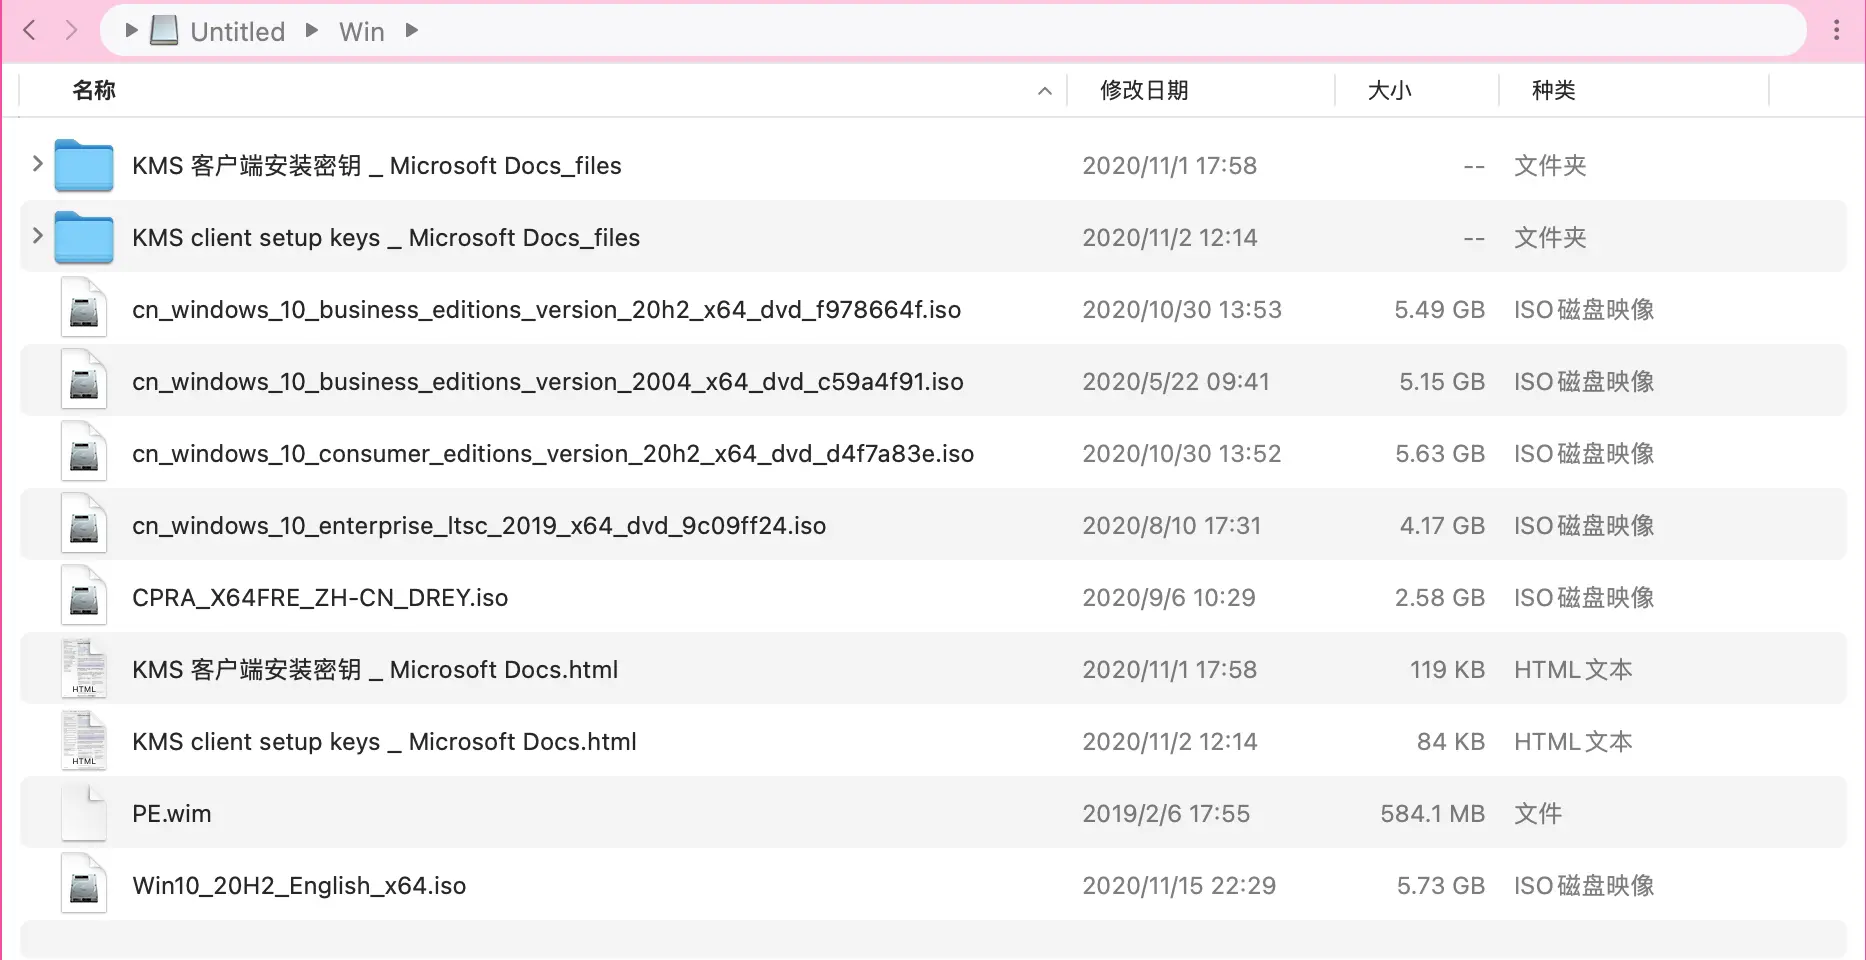Click the ISO icon of the consumer_editions_20h2 image
The height and width of the screenshot is (960, 1866).
pos(84,452)
